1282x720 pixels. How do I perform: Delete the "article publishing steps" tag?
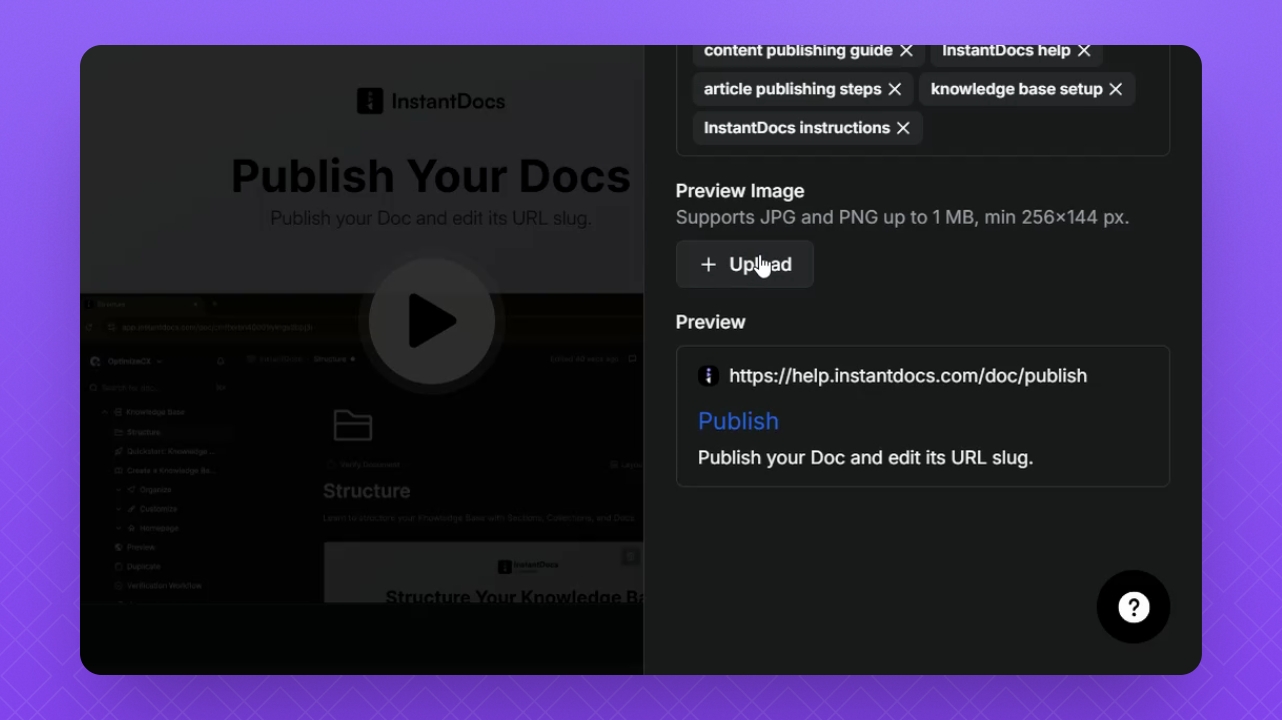[x=895, y=89]
